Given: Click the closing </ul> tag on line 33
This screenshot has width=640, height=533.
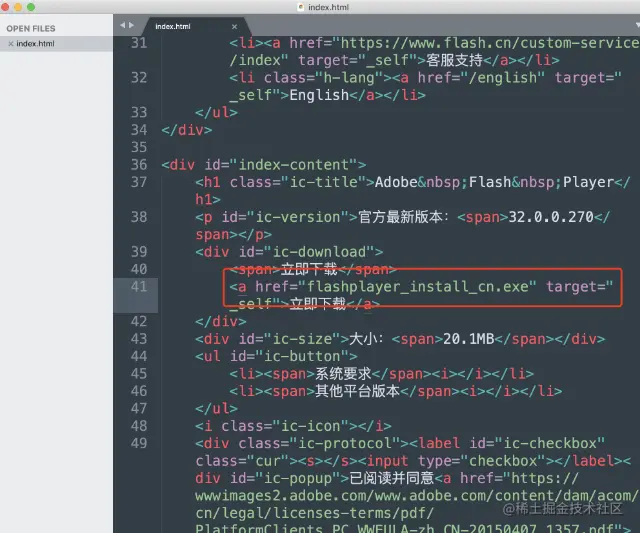Looking at the screenshot, I should (x=216, y=112).
